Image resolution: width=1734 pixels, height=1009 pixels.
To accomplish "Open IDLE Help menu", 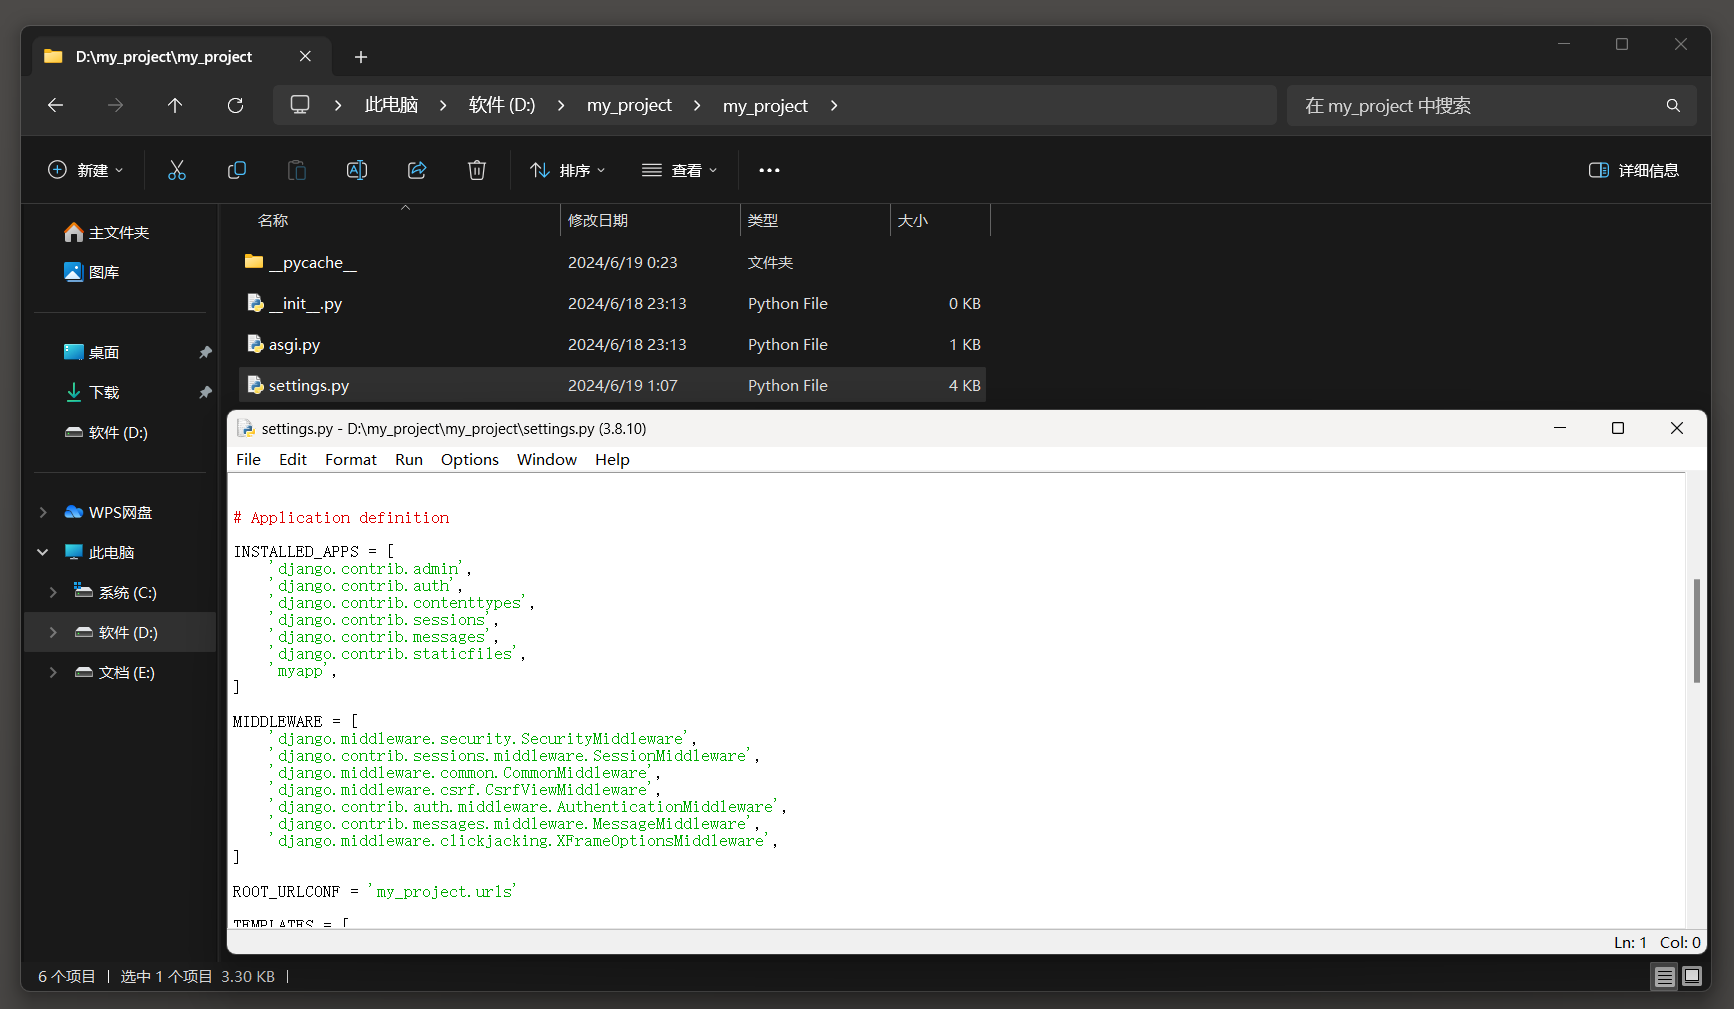I will coord(612,459).
